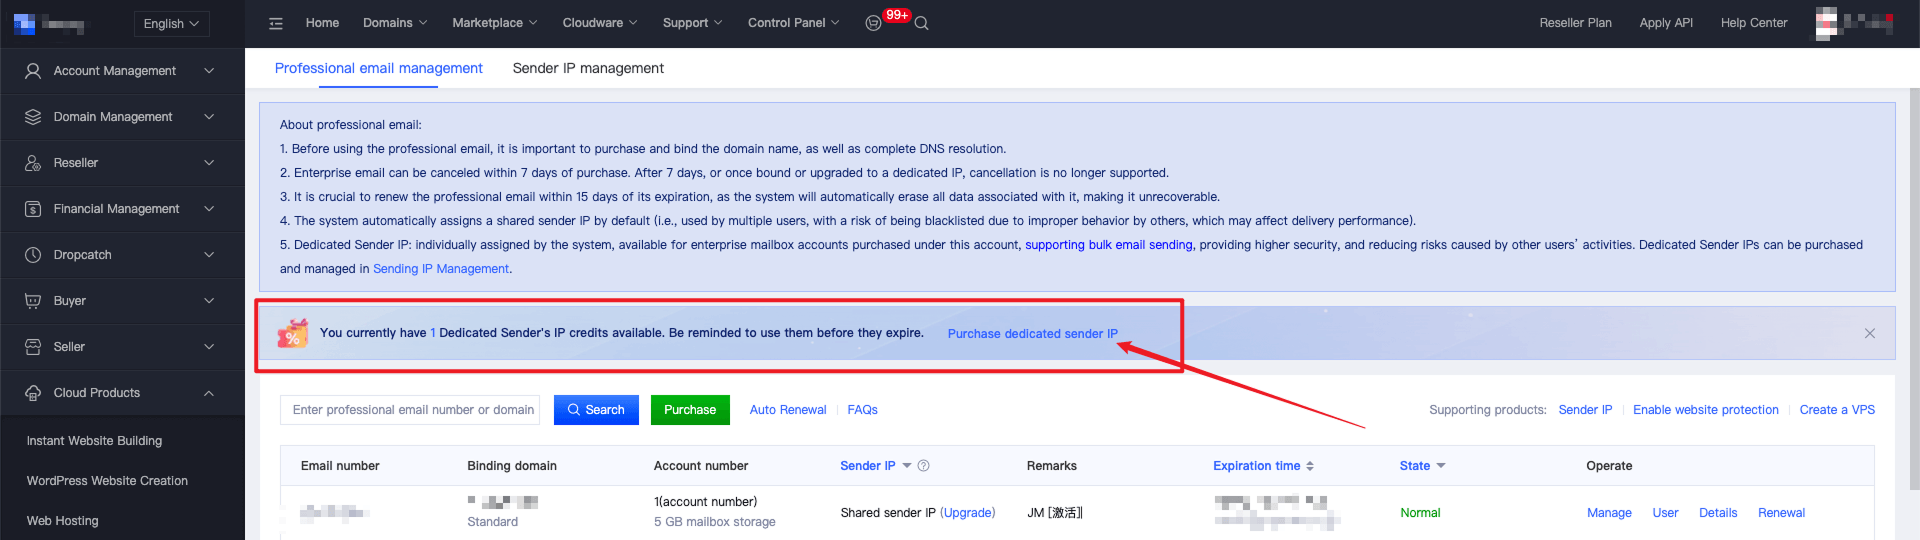Close the dedicated sender IP banner
This screenshot has height=540, width=1920.
pos(1869,333)
